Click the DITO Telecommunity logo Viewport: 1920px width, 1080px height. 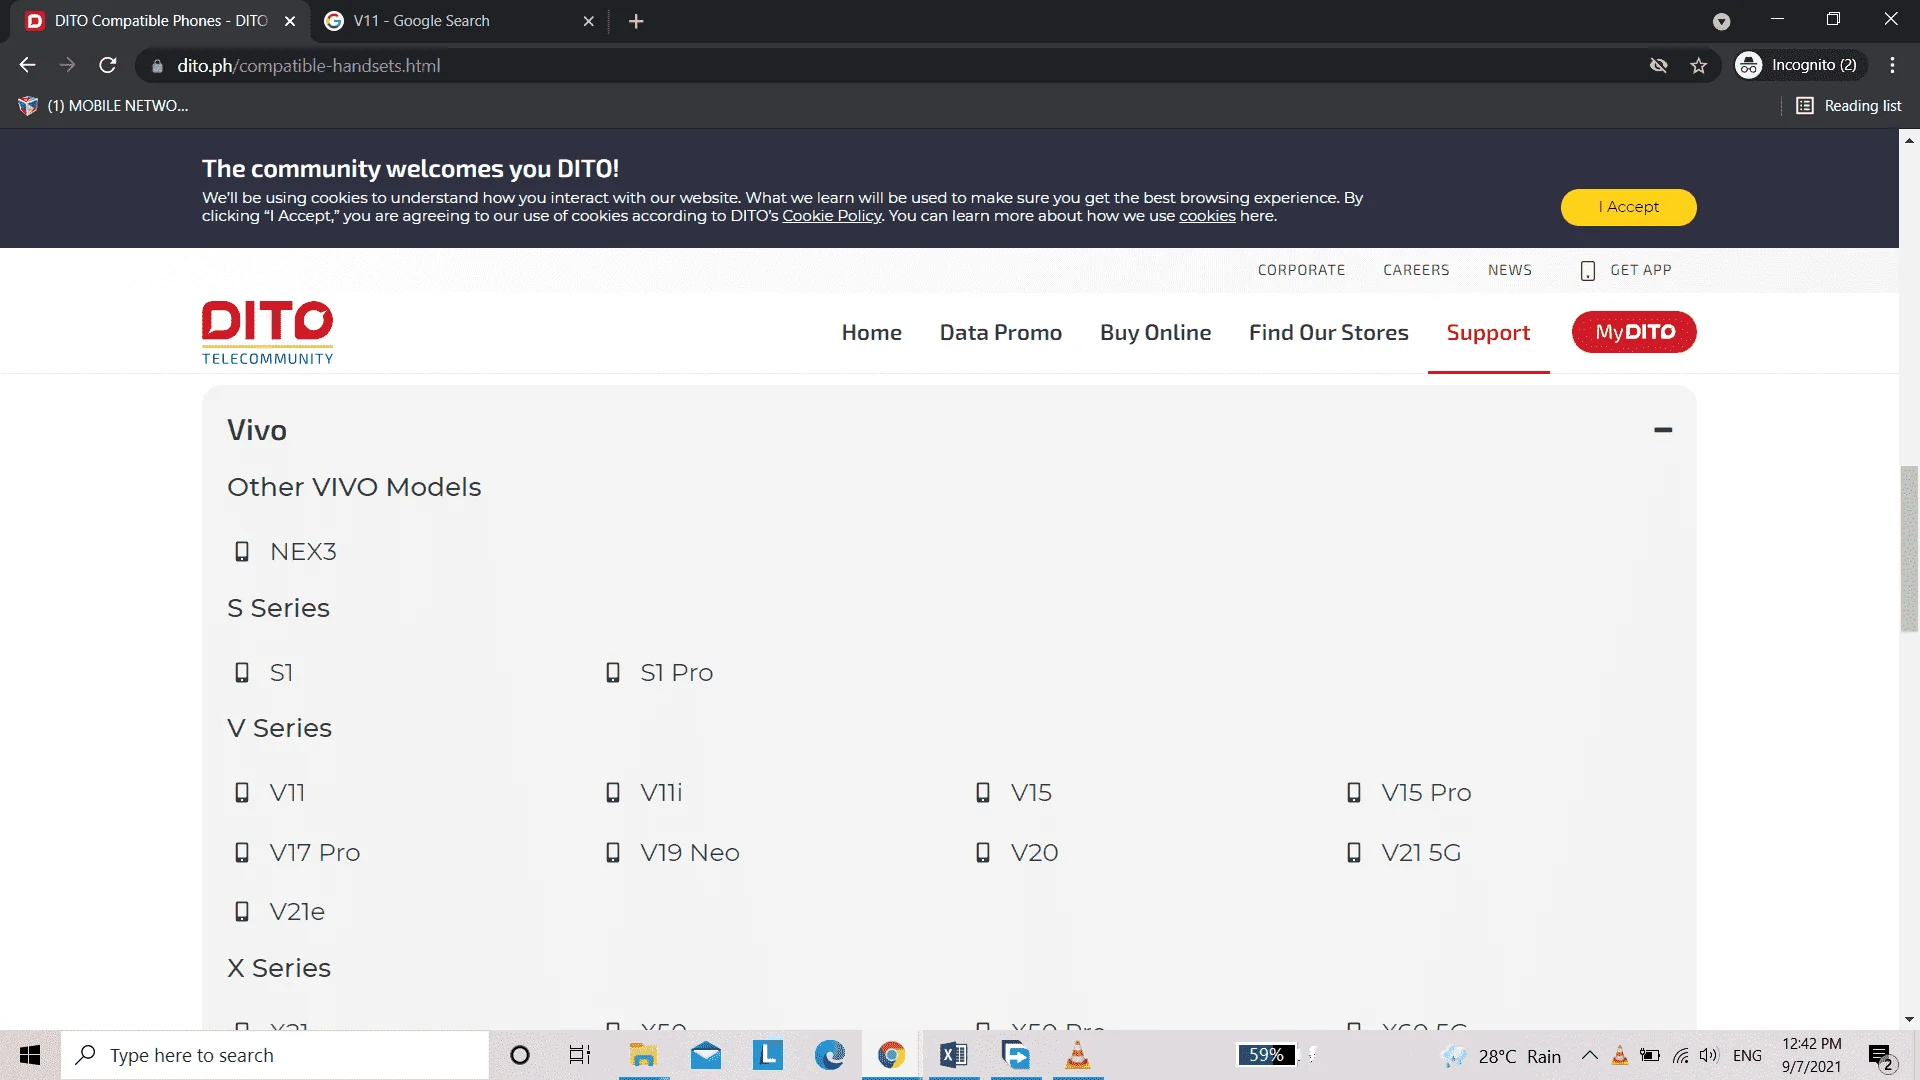click(267, 333)
